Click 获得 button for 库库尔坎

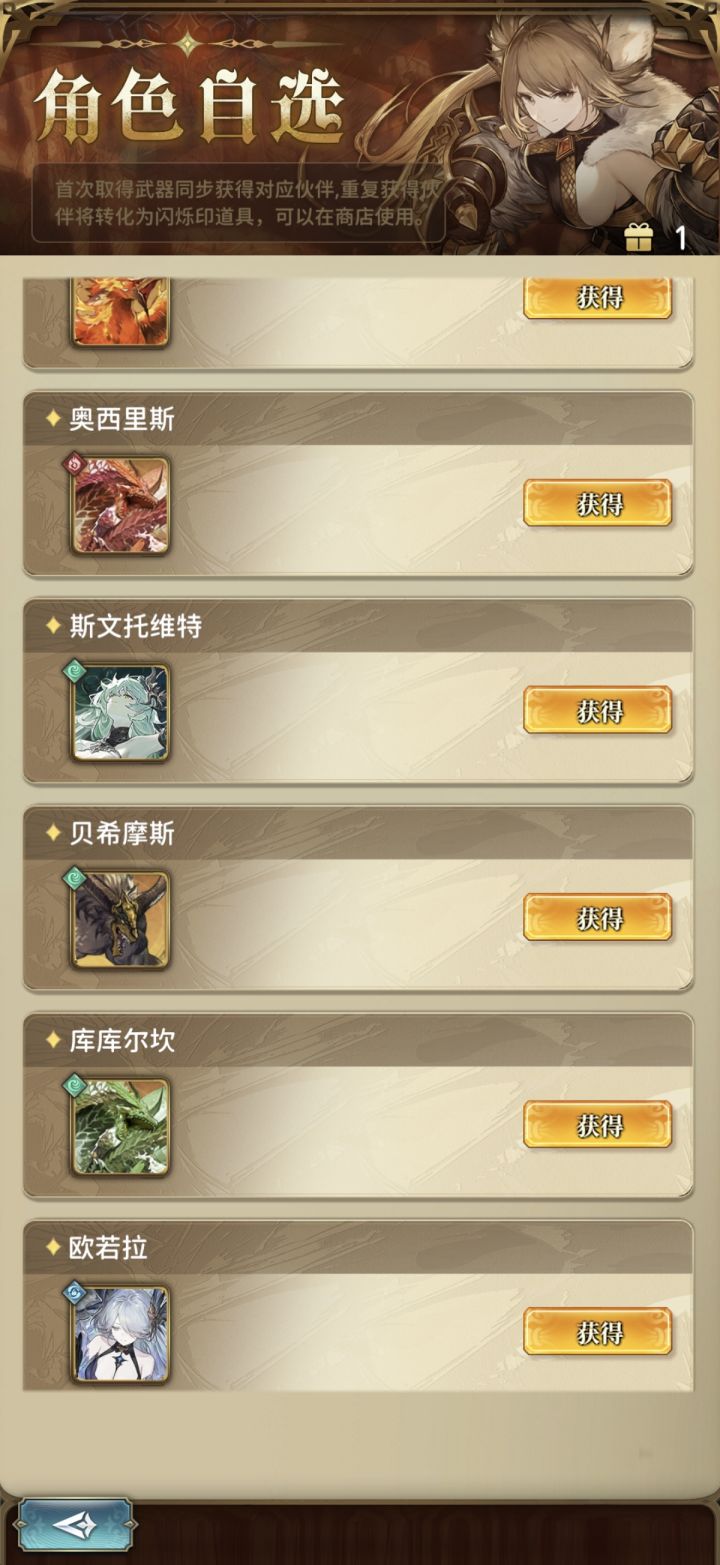point(598,1124)
